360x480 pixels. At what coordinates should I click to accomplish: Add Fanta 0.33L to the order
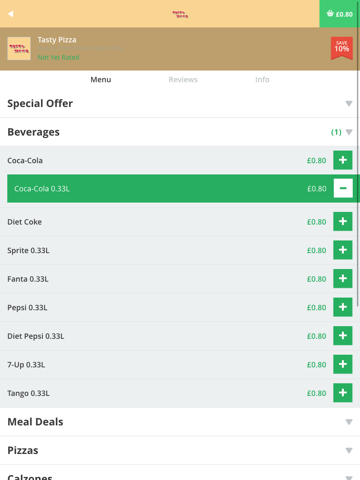[343, 279]
